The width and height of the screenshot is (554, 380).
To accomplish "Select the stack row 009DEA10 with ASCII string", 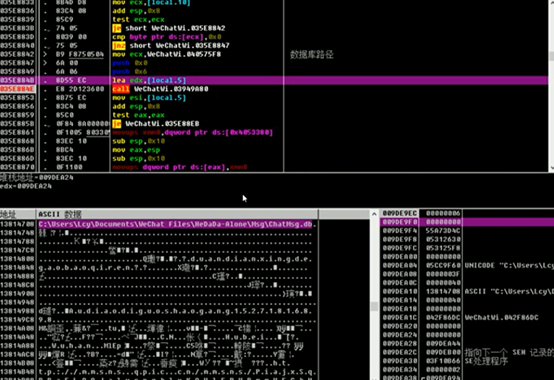I will 467,291.
